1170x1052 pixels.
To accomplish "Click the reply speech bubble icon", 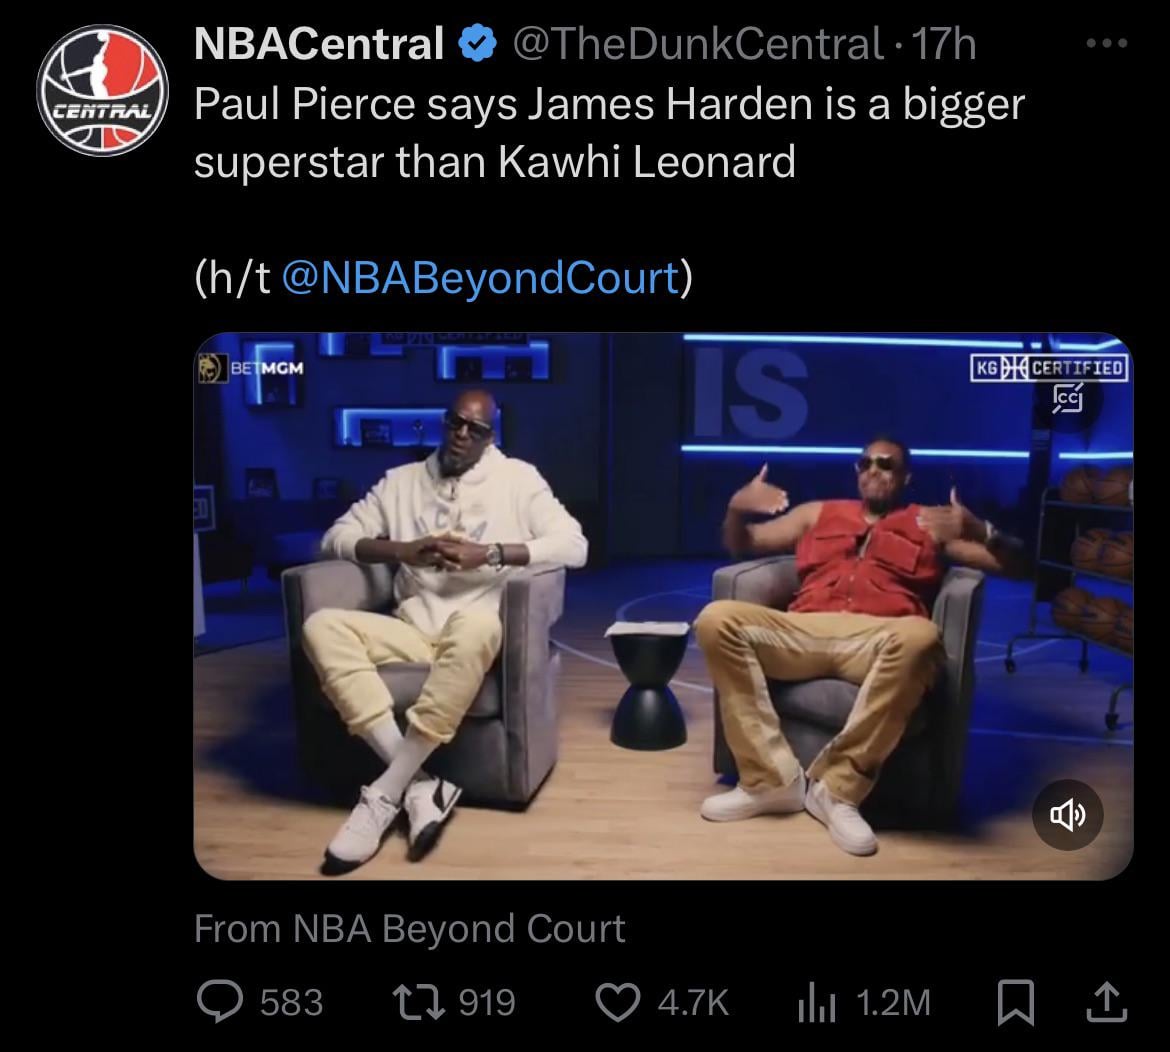I will point(219,1001).
